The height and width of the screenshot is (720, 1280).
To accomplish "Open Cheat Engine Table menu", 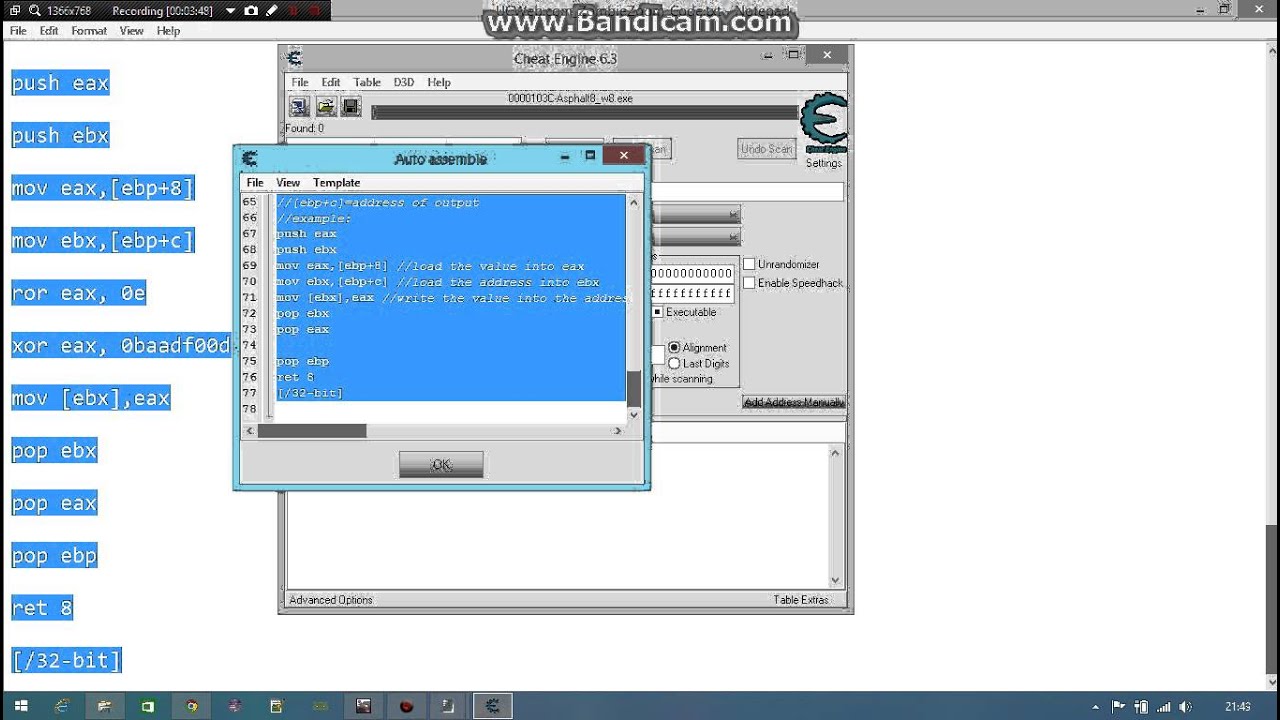I will (x=367, y=82).
